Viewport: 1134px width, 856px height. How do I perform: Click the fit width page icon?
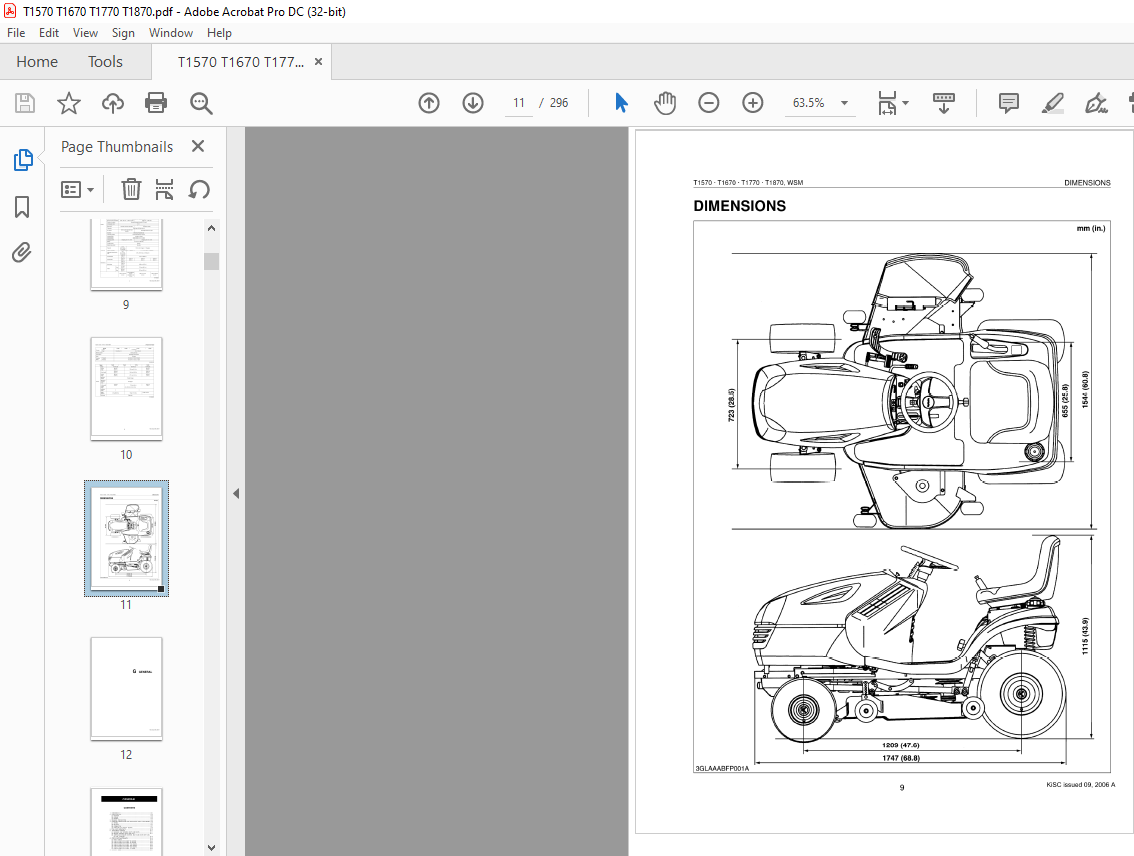(887, 103)
